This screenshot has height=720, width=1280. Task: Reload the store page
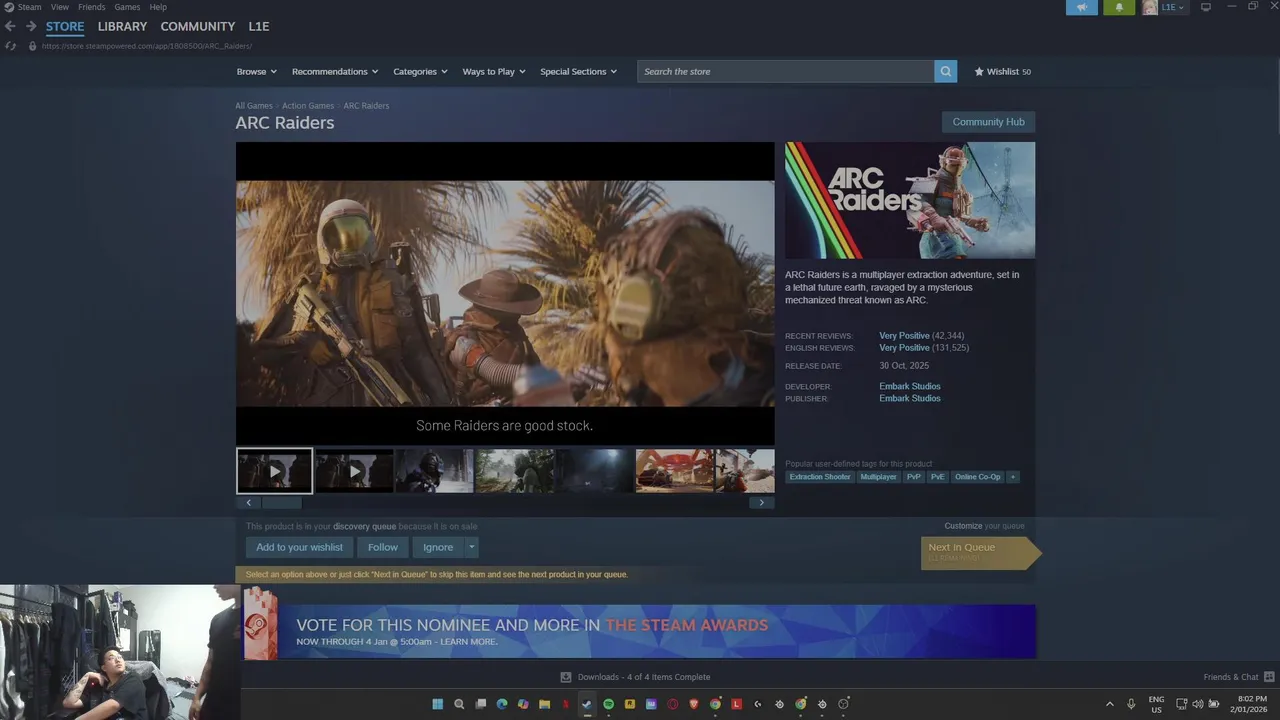coord(10,46)
